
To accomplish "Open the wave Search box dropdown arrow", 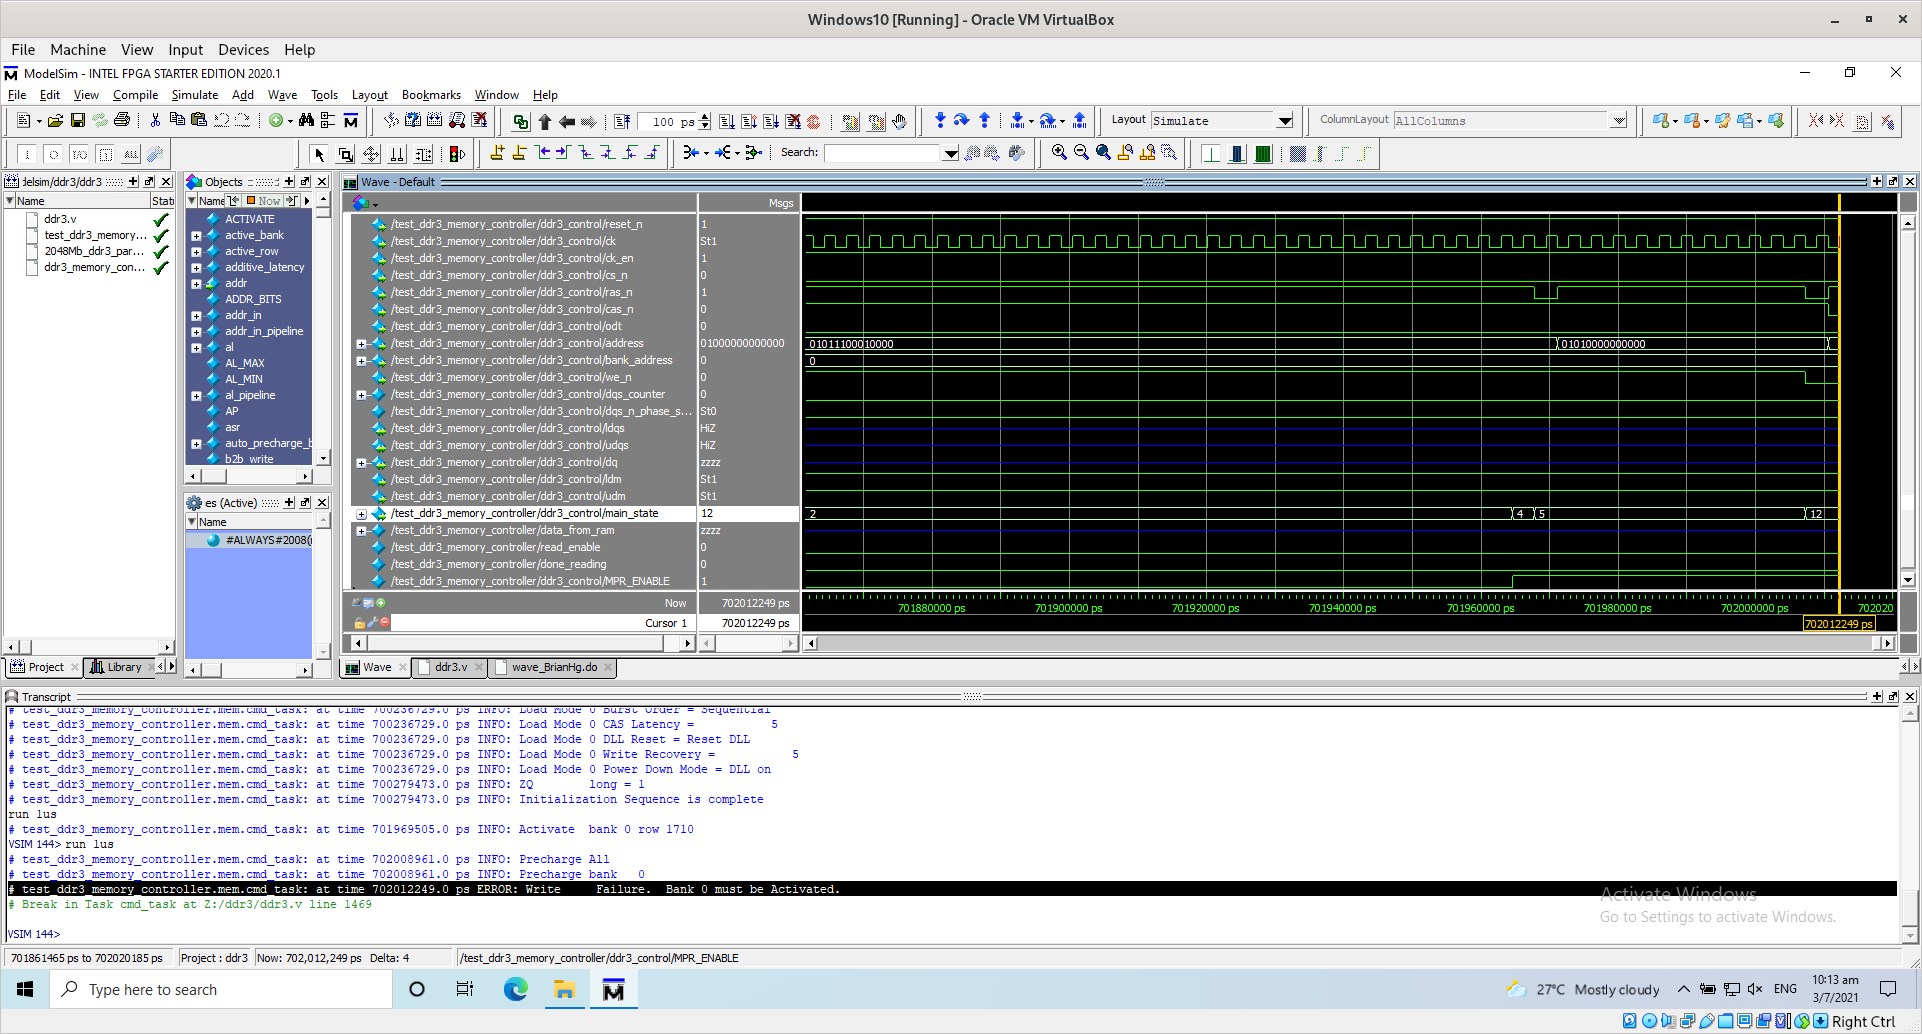I will point(951,153).
